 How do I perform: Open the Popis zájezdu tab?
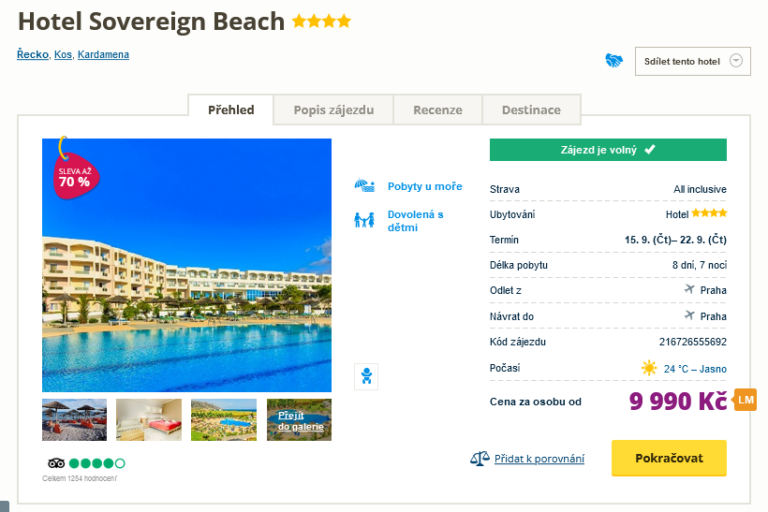333,110
